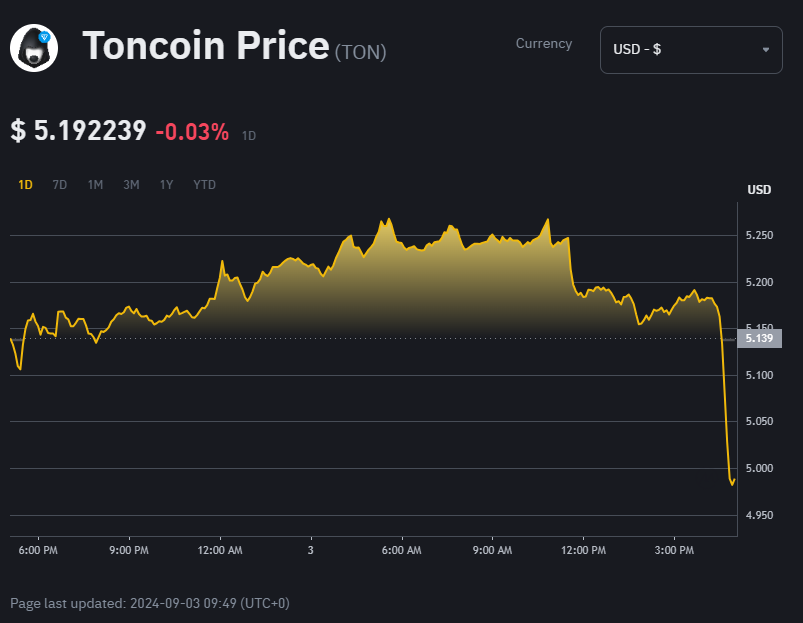This screenshot has height=623, width=803.
Task: Click the Toncoin logo icon
Action: click(x=34, y=47)
